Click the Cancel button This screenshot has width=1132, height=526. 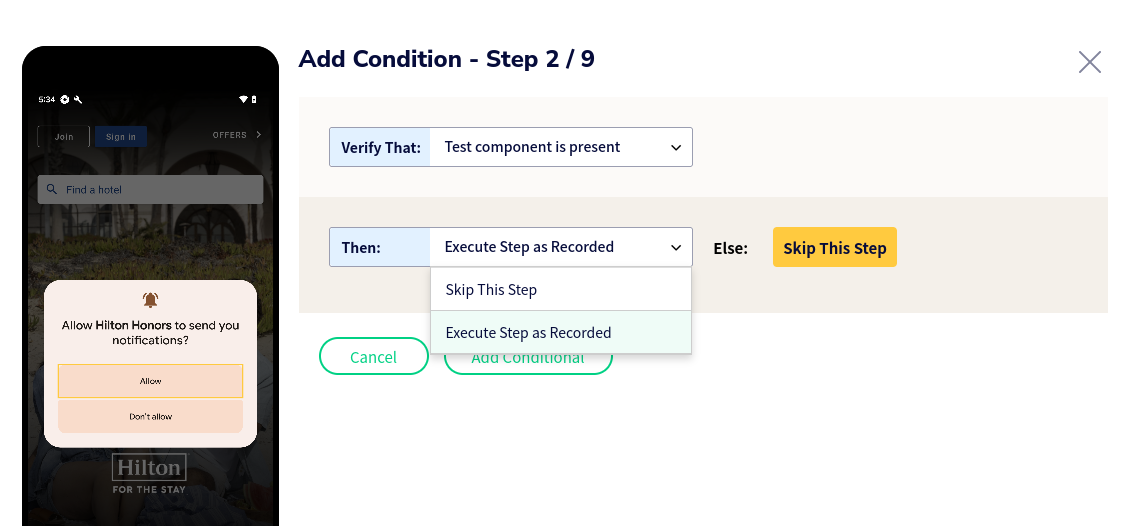(x=374, y=356)
